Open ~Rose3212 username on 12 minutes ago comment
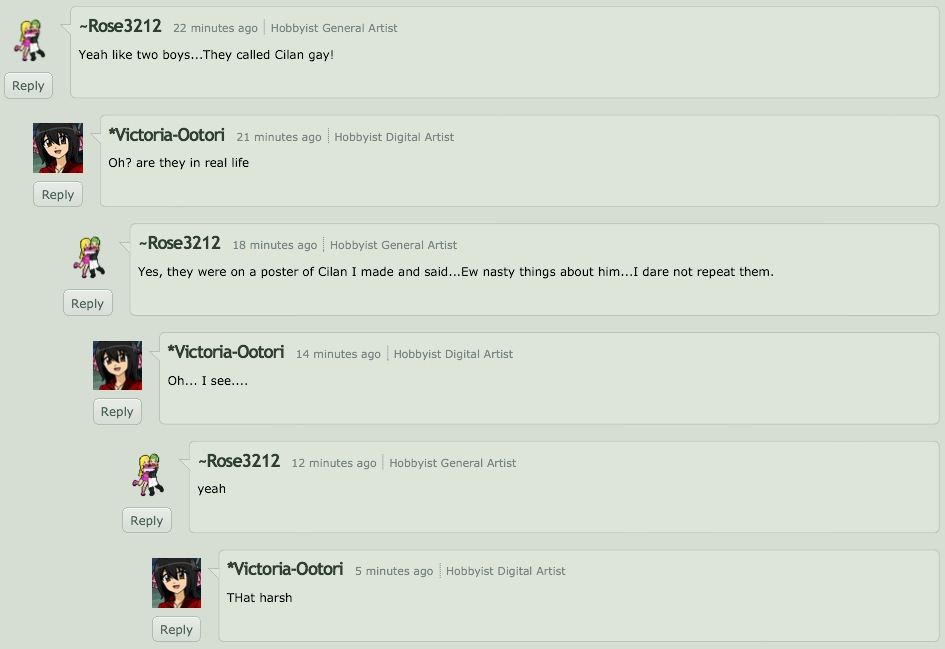Screen dimensions: 945x649 [x=239, y=461]
